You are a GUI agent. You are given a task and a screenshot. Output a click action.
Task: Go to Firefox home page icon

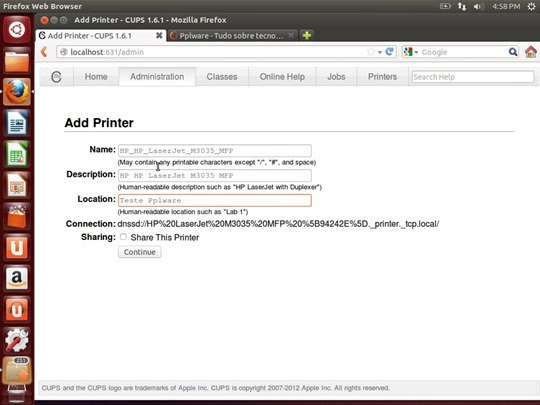531,52
